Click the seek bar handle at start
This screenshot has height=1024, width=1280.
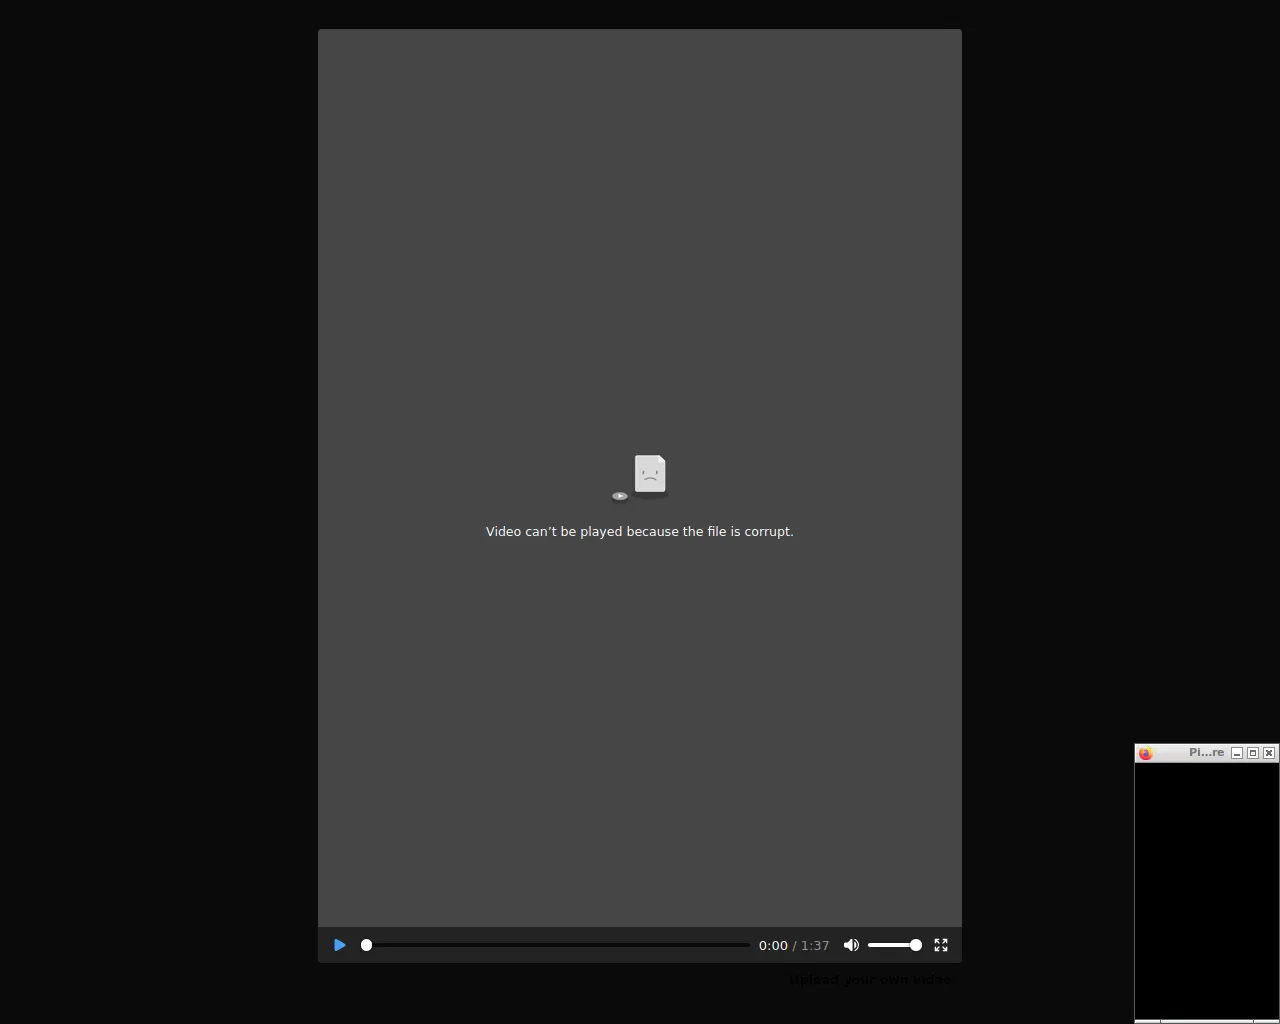(366, 945)
